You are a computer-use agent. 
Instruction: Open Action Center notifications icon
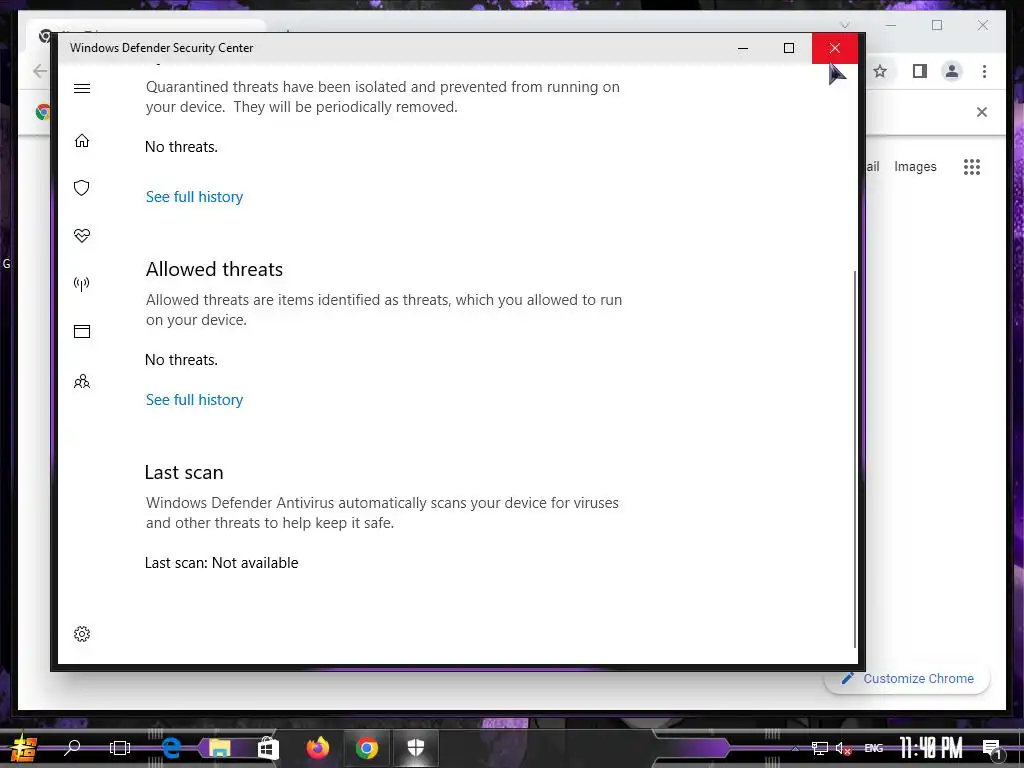(x=993, y=749)
